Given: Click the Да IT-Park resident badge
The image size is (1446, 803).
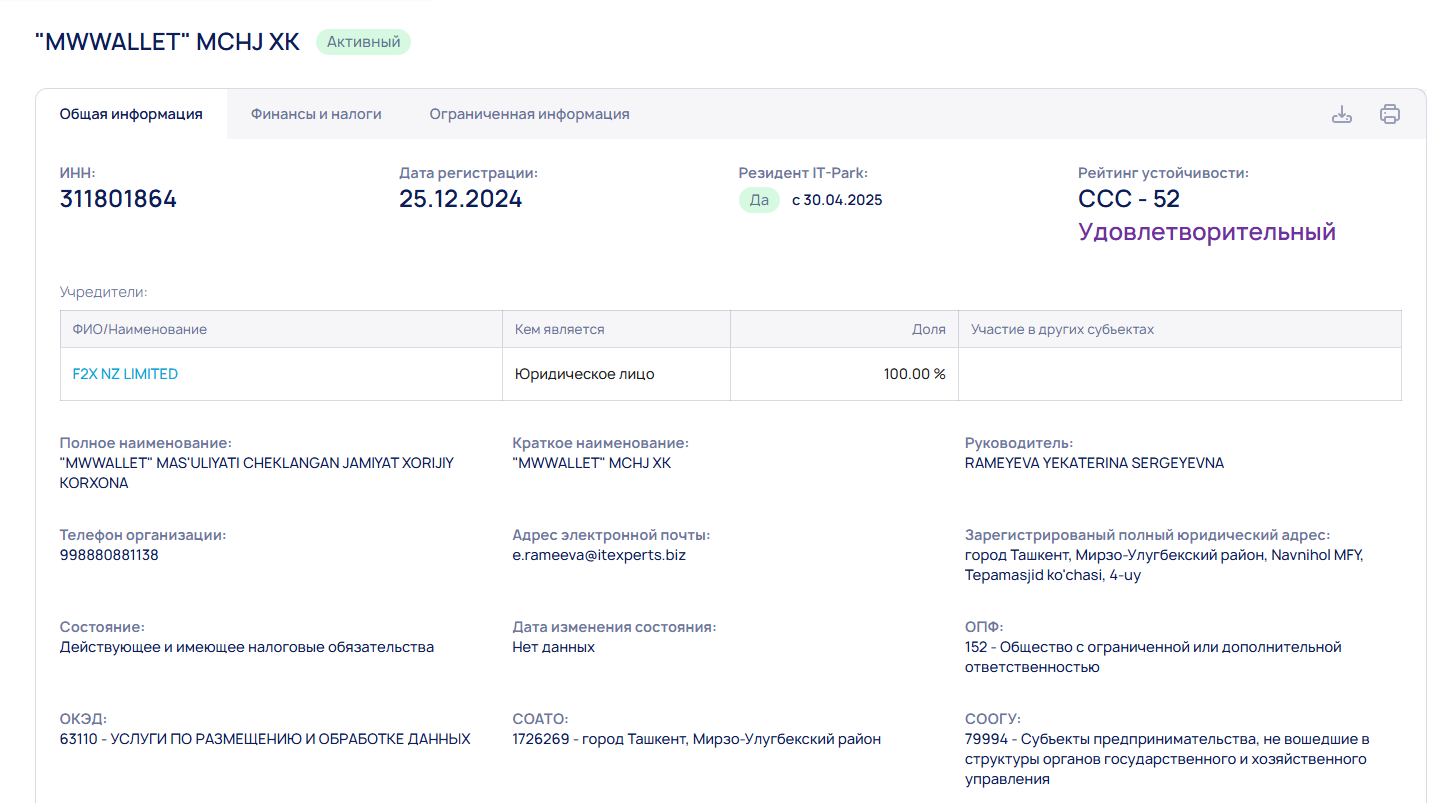Looking at the screenshot, I should pyautogui.click(x=759, y=200).
